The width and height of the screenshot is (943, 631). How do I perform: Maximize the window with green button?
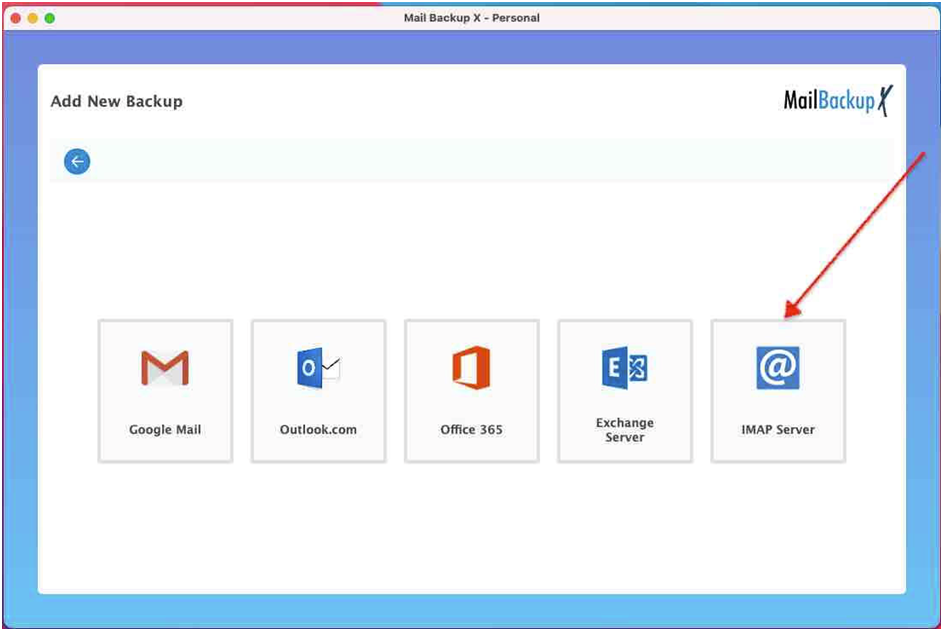point(49,18)
